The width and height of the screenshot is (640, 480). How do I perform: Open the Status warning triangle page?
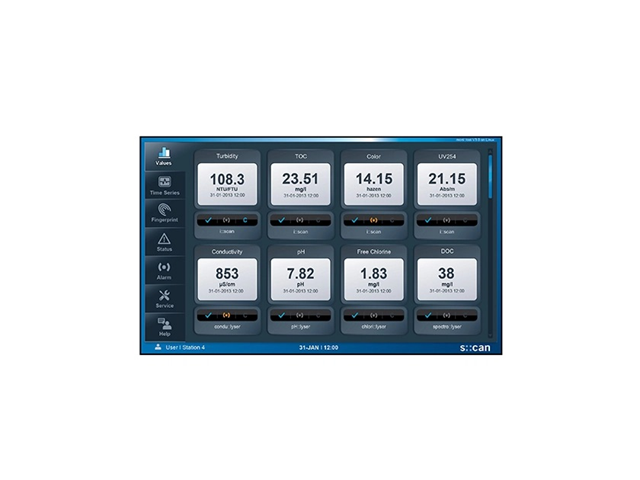pyautogui.click(x=163, y=241)
